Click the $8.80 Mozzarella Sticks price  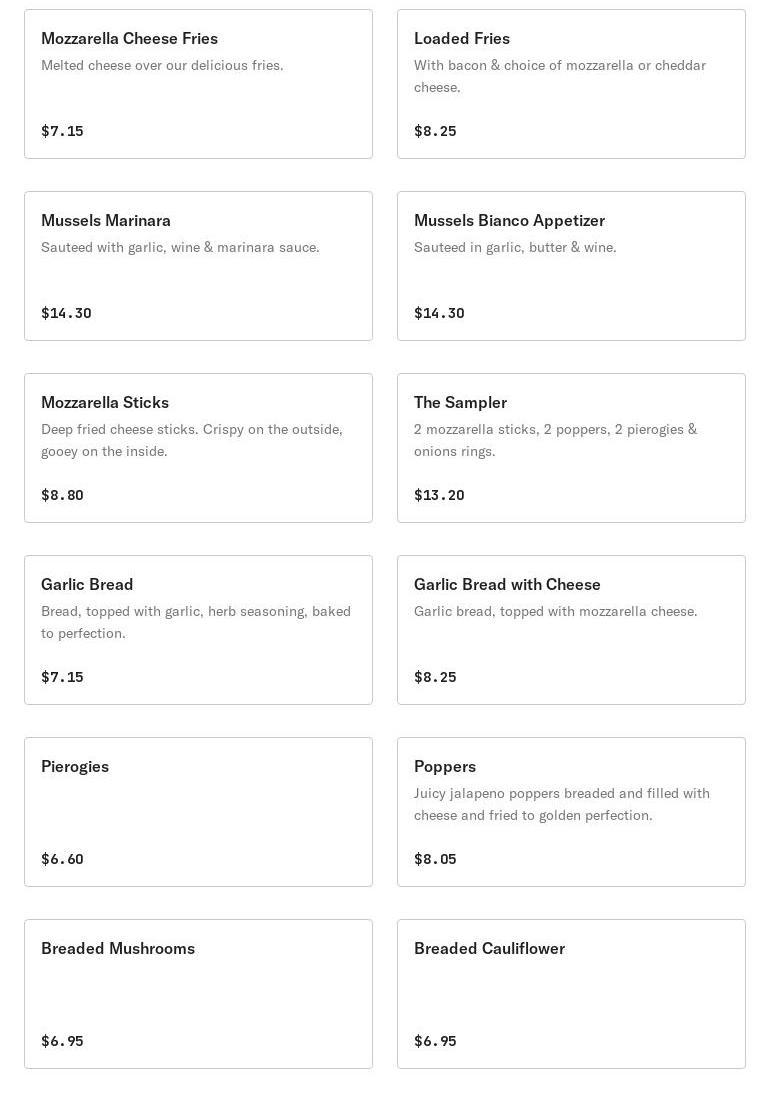(62, 495)
